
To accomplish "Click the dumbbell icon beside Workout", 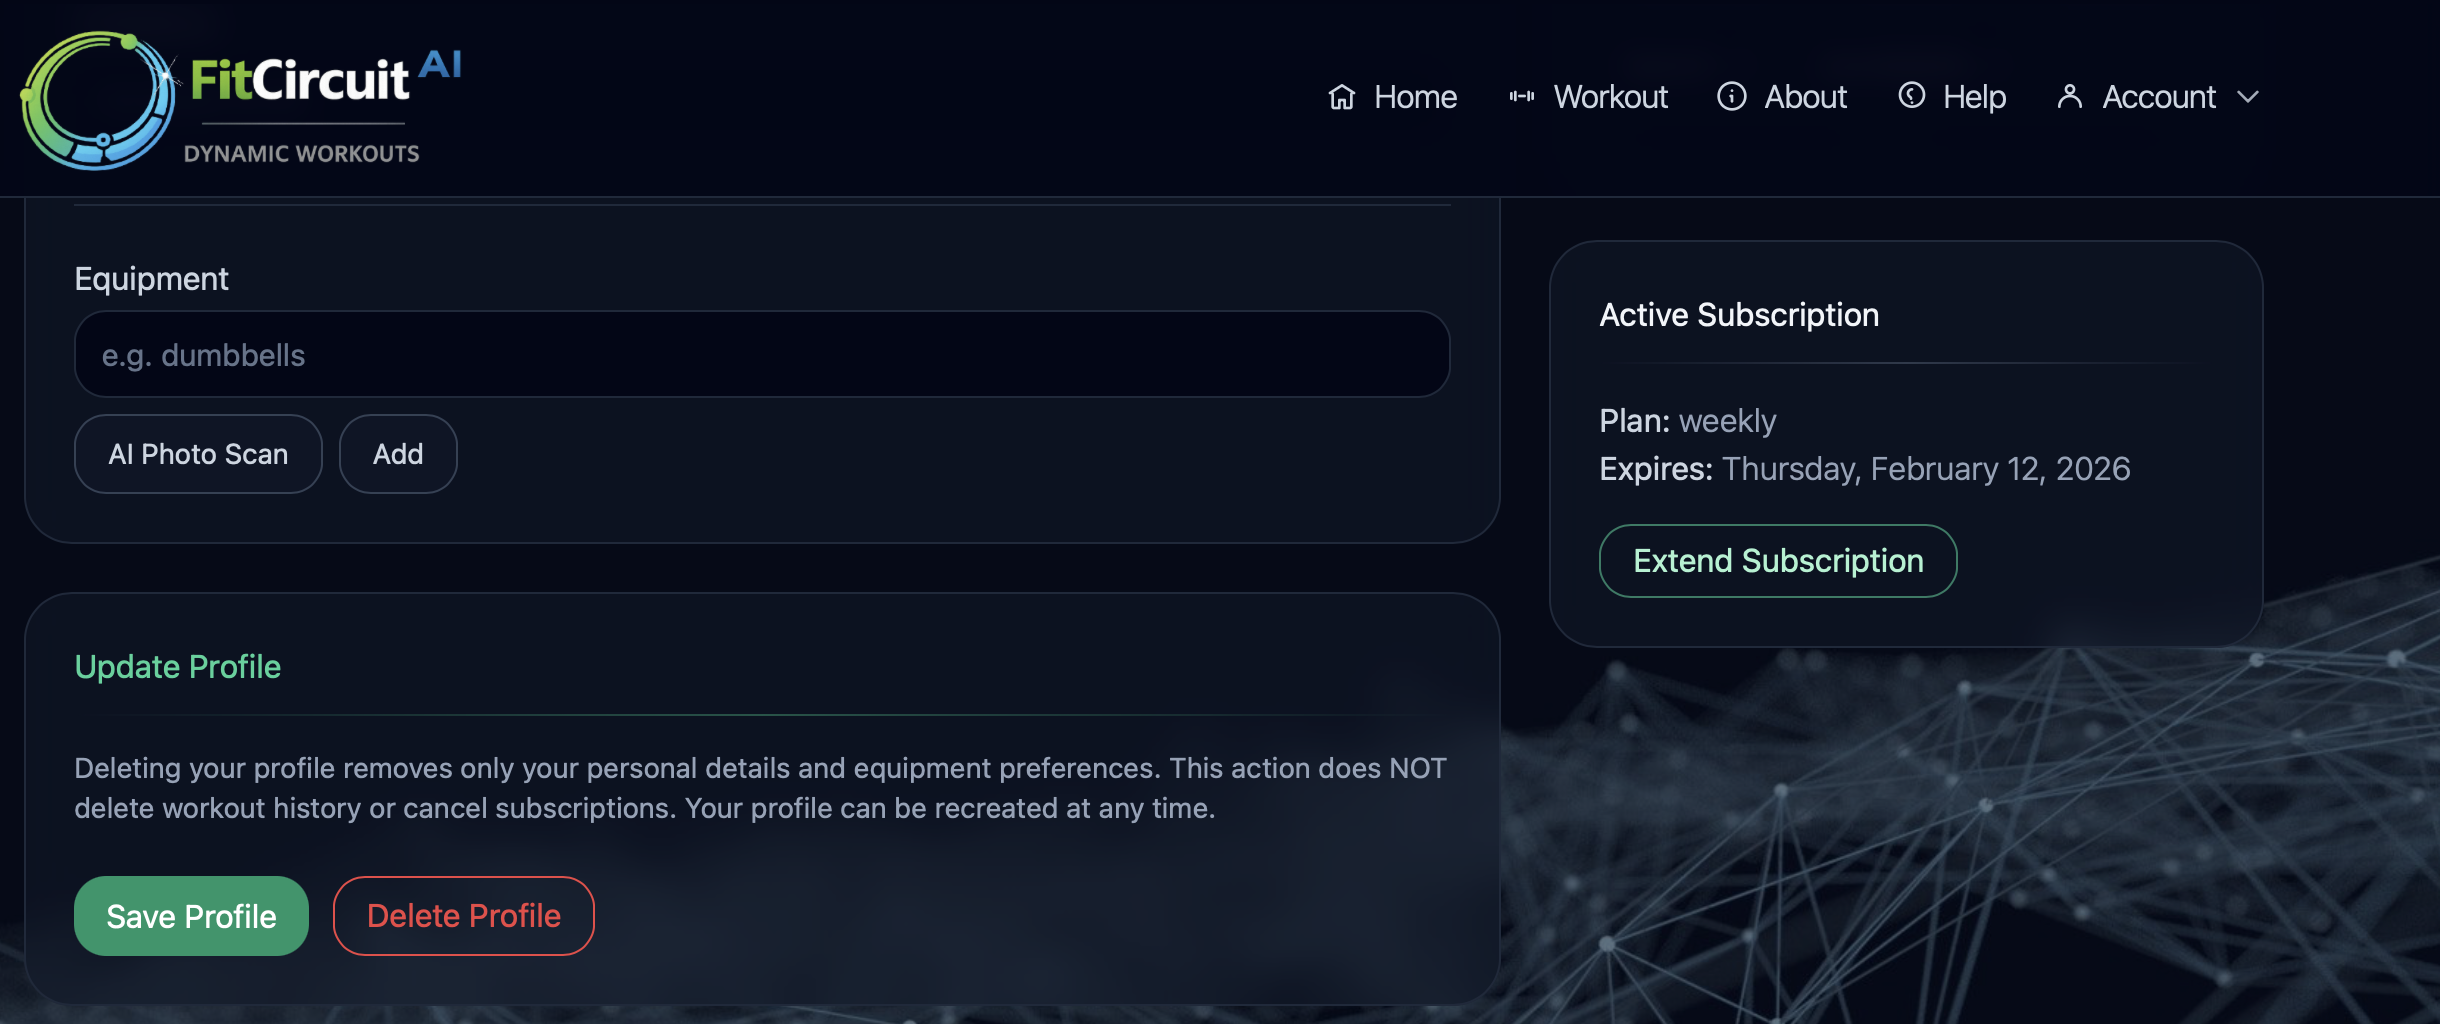I will 1521,97.
